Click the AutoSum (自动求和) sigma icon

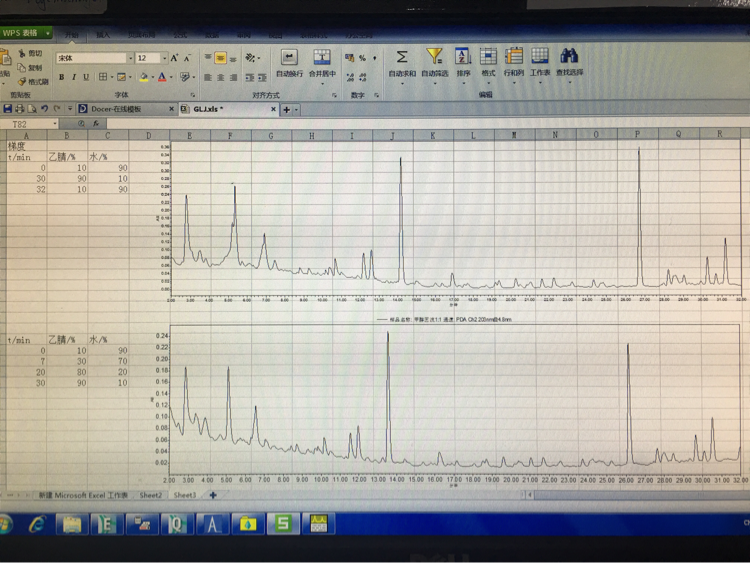pyautogui.click(x=402, y=57)
